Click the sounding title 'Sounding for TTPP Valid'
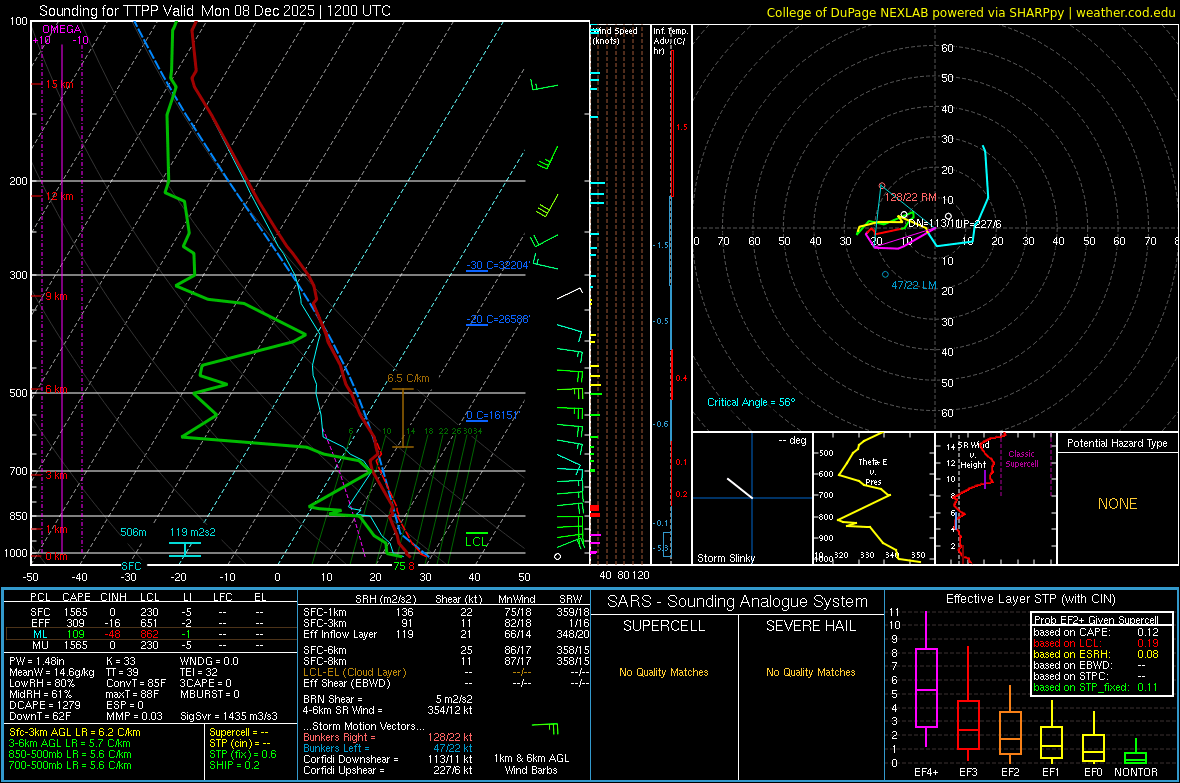1180x783 pixels. click(117, 11)
